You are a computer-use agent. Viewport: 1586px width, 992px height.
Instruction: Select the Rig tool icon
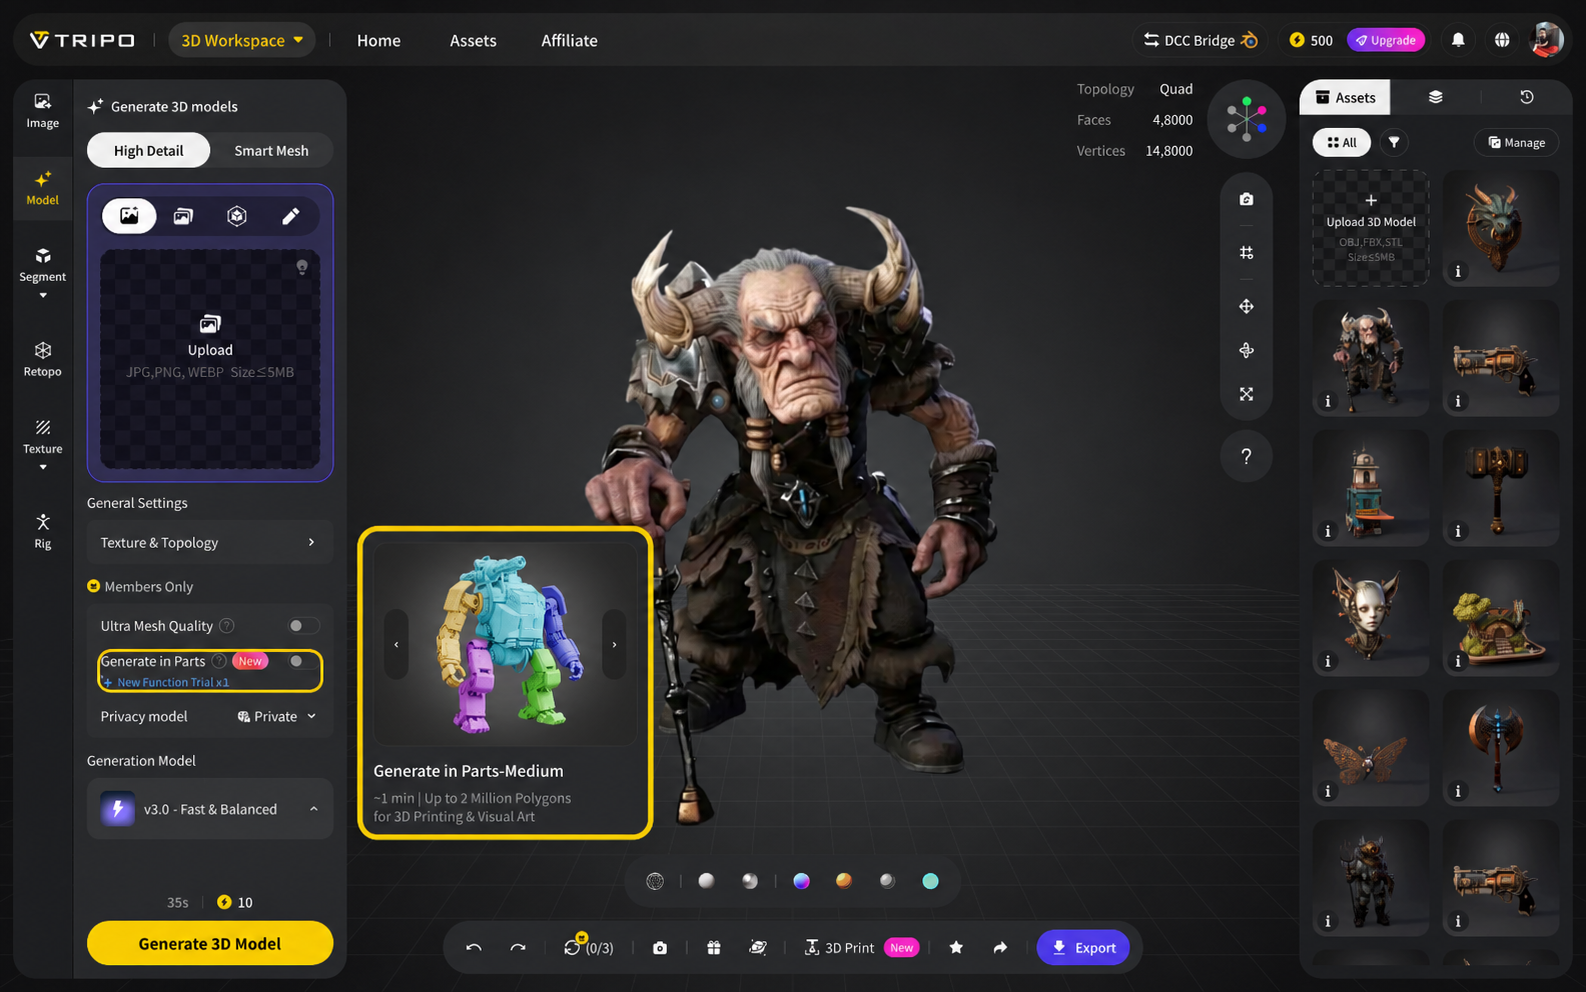pyautogui.click(x=42, y=531)
